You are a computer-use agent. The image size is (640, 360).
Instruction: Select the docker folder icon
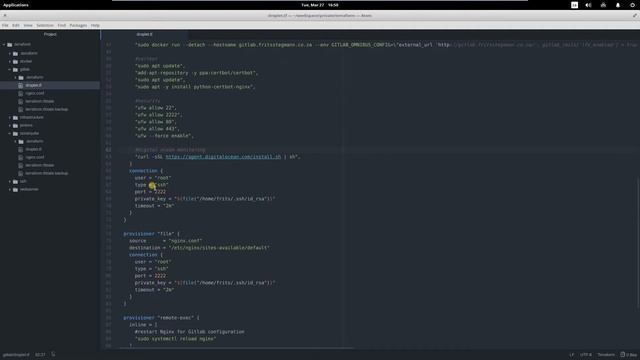click(x=16, y=62)
